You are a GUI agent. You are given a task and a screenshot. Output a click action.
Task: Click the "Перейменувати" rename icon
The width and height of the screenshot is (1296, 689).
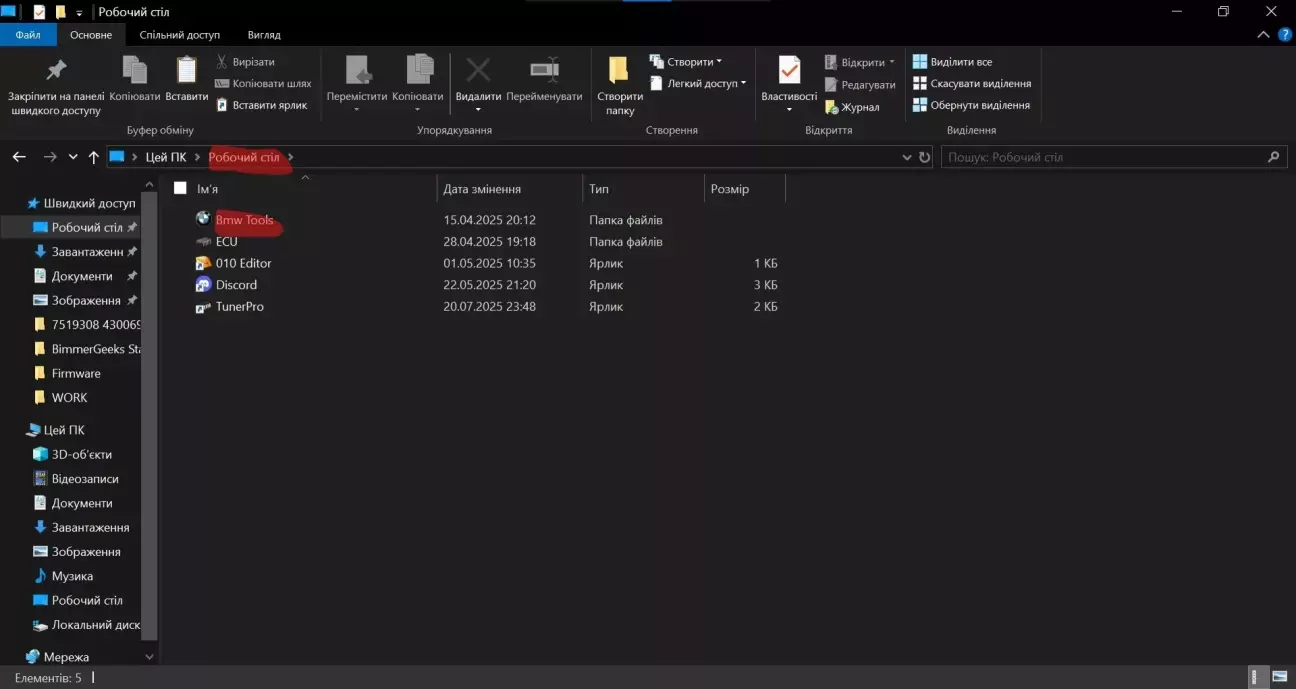pyautogui.click(x=544, y=70)
